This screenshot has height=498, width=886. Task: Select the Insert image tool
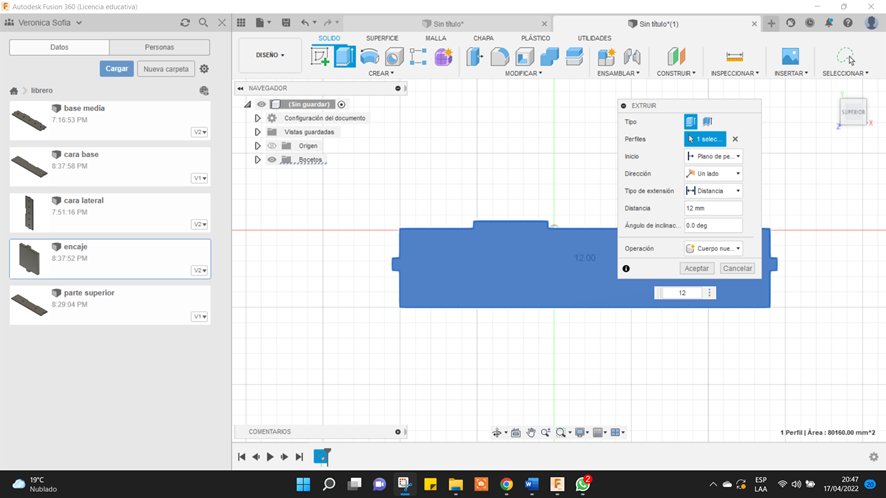[x=791, y=57]
